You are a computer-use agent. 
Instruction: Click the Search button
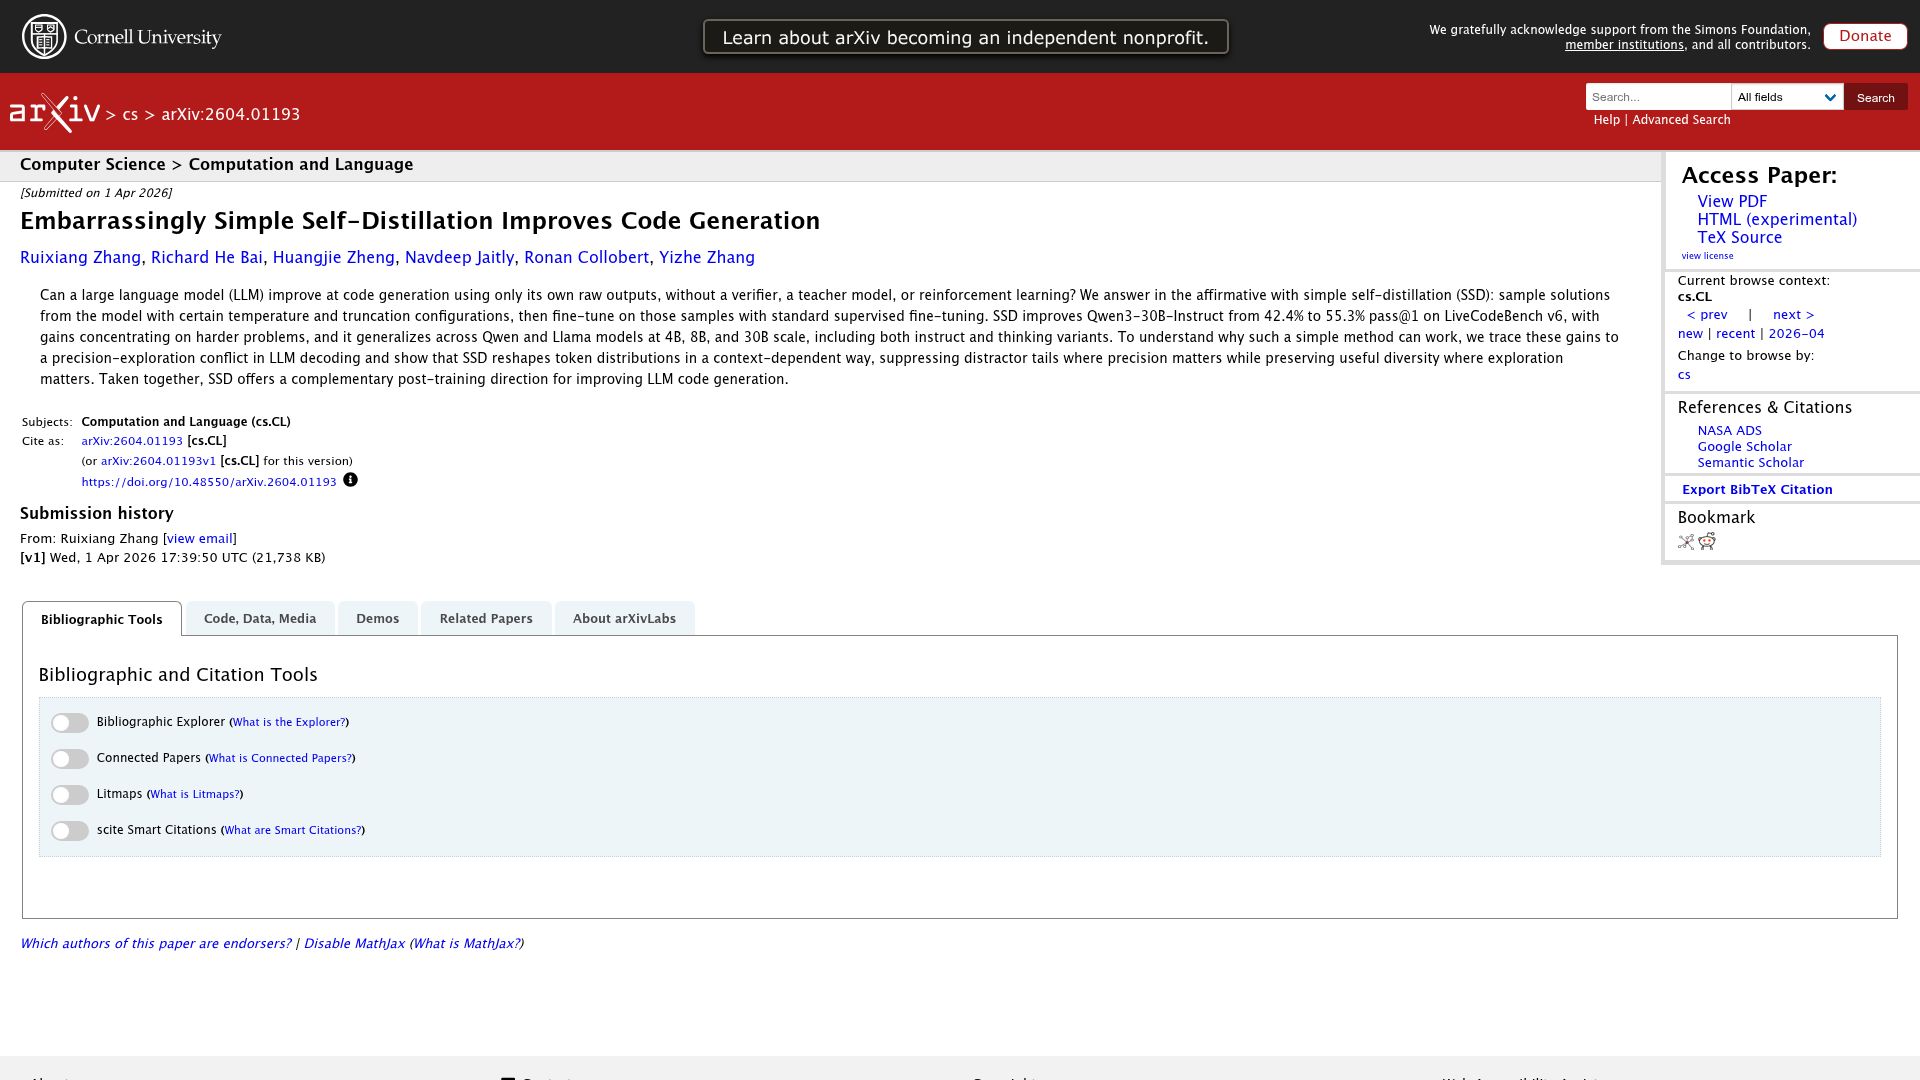tap(1875, 97)
